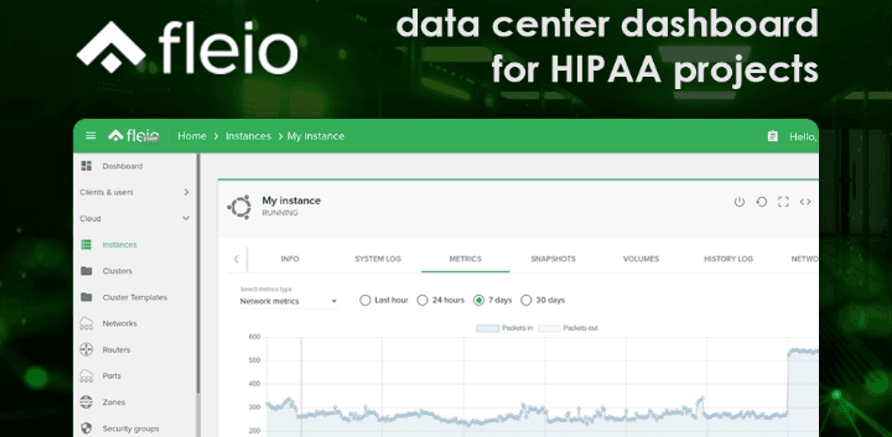Click the Home breadcrumb link

(192, 136)
